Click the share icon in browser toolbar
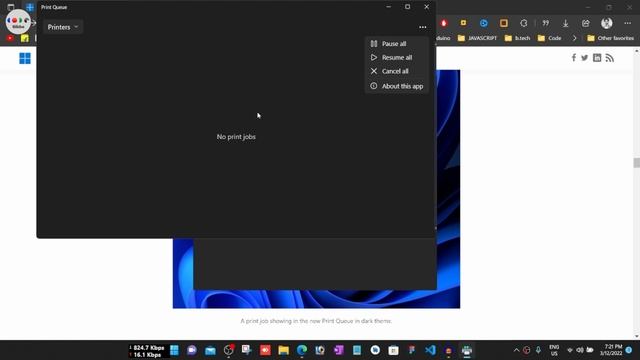 tap(586, 23)
